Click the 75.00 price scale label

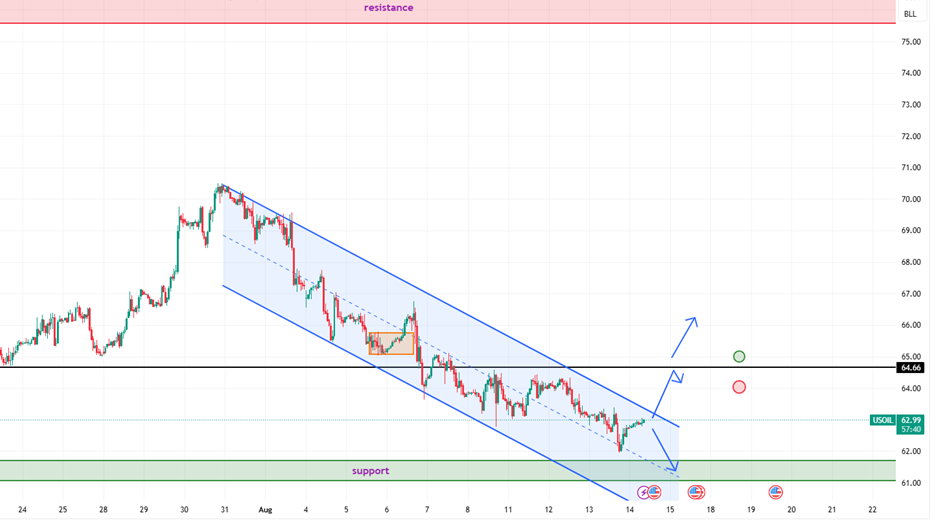[911, 42]
